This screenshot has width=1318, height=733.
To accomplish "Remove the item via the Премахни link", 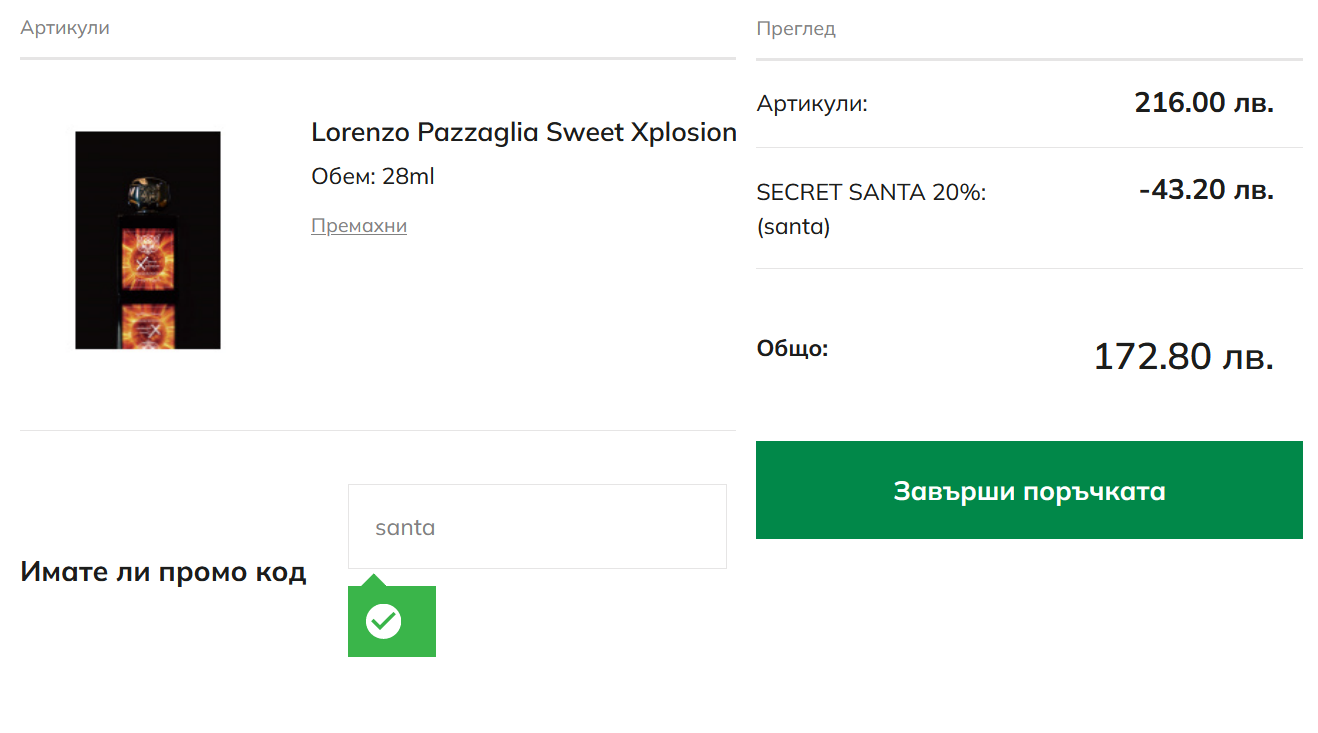I will point(359,226).
